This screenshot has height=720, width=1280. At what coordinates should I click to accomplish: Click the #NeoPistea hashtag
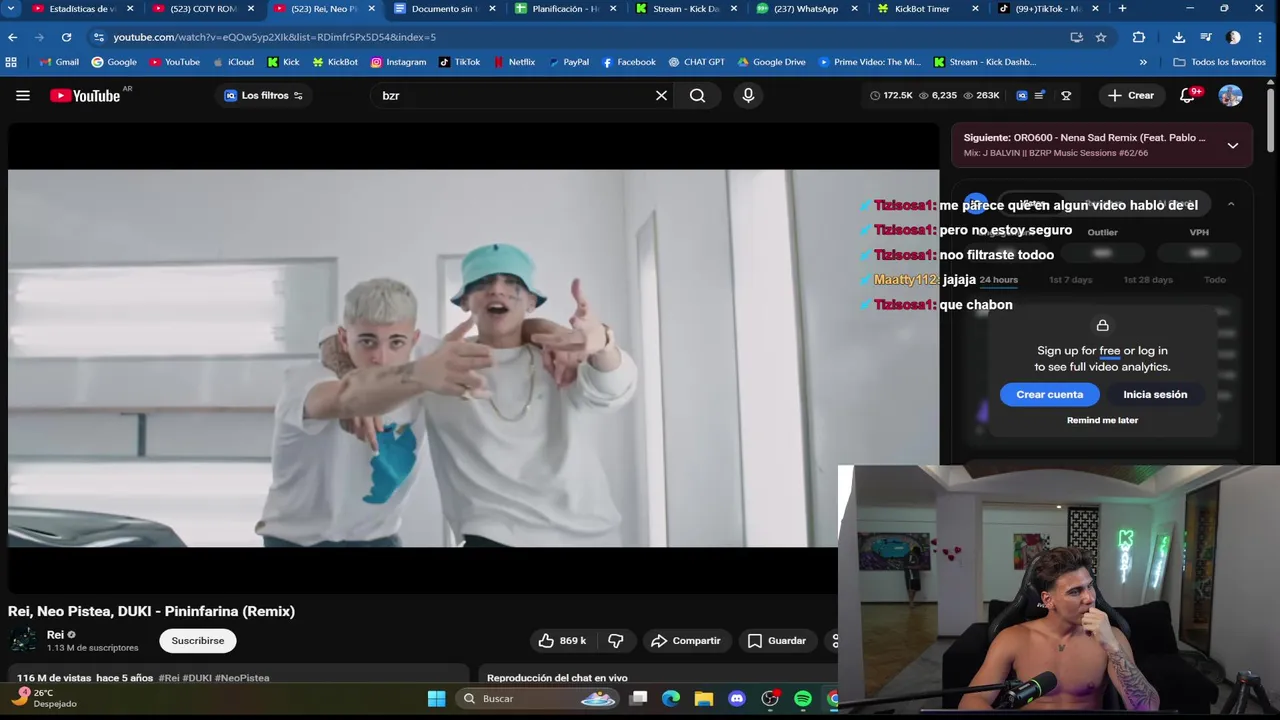point(242,678)
